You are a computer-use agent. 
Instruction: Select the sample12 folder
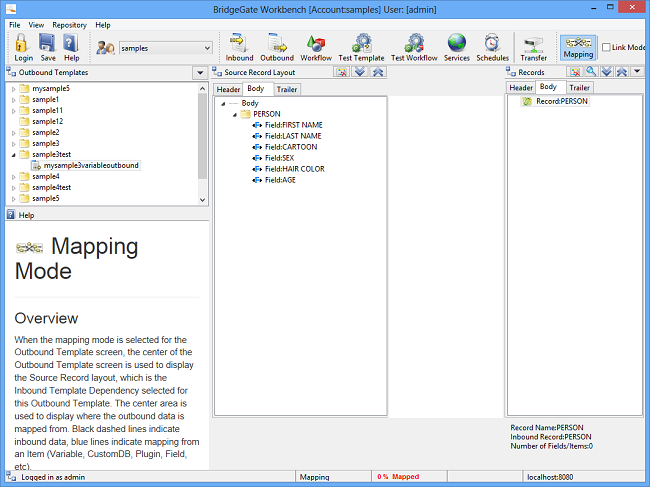pyautogui.click(x=48, y=121)
